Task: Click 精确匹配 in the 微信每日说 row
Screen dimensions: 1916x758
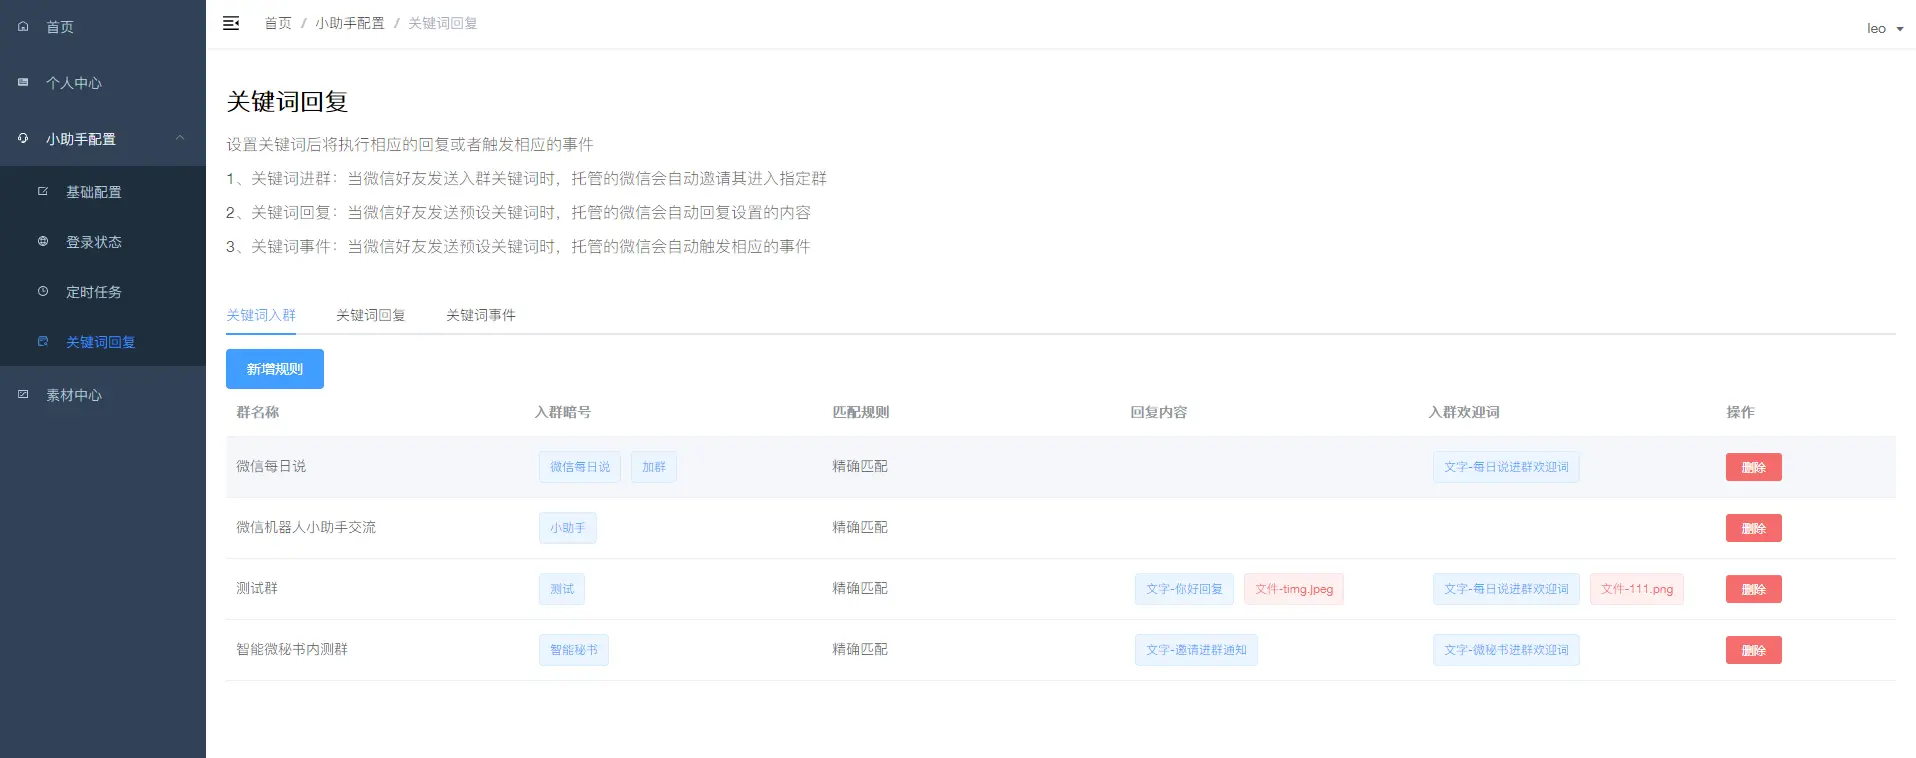Action: (860, 466)
